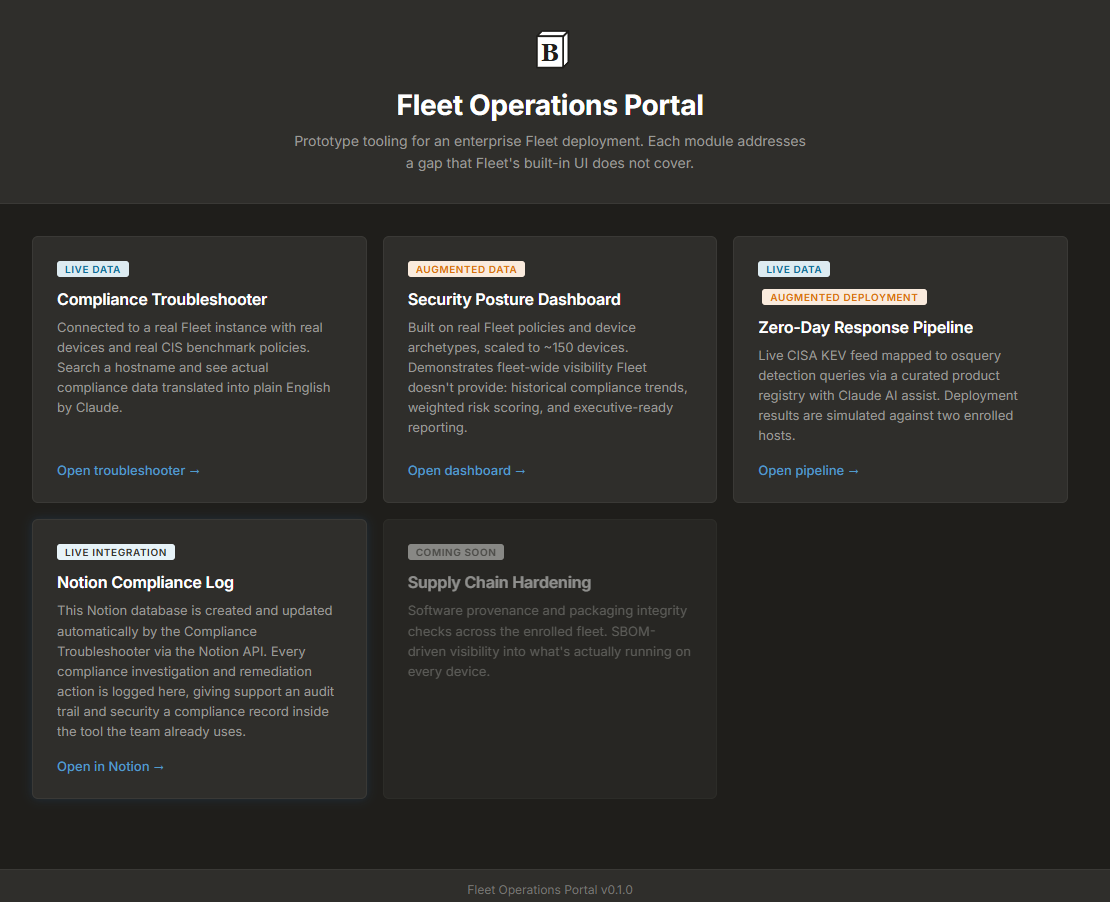Select the Security Posture Dashboard card title
1110x902 pixels.
[x=514, y=299]
